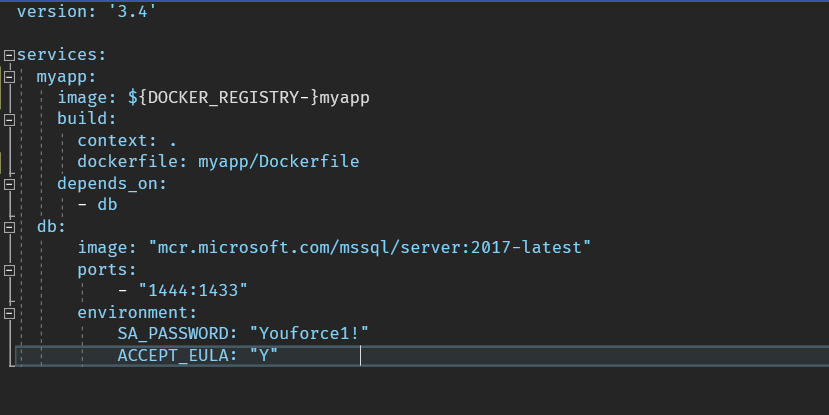This screenshot has height=415, width=829.
Task: Click the '- db' dependency entry
Action: [97, 205]
